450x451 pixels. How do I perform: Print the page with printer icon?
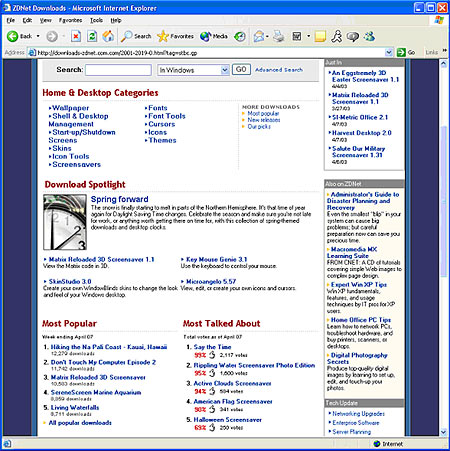pyautogui.click(x=279, y=36)
